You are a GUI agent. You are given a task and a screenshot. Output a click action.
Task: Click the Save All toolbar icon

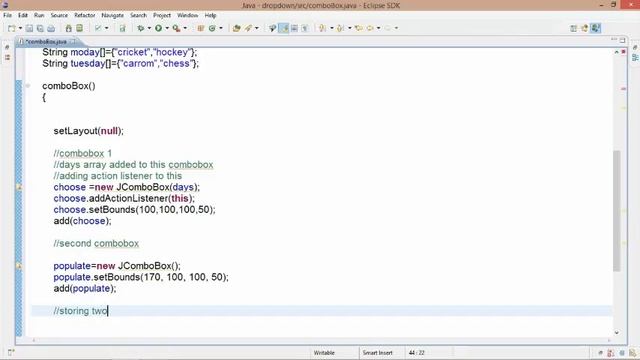[40, 28]
